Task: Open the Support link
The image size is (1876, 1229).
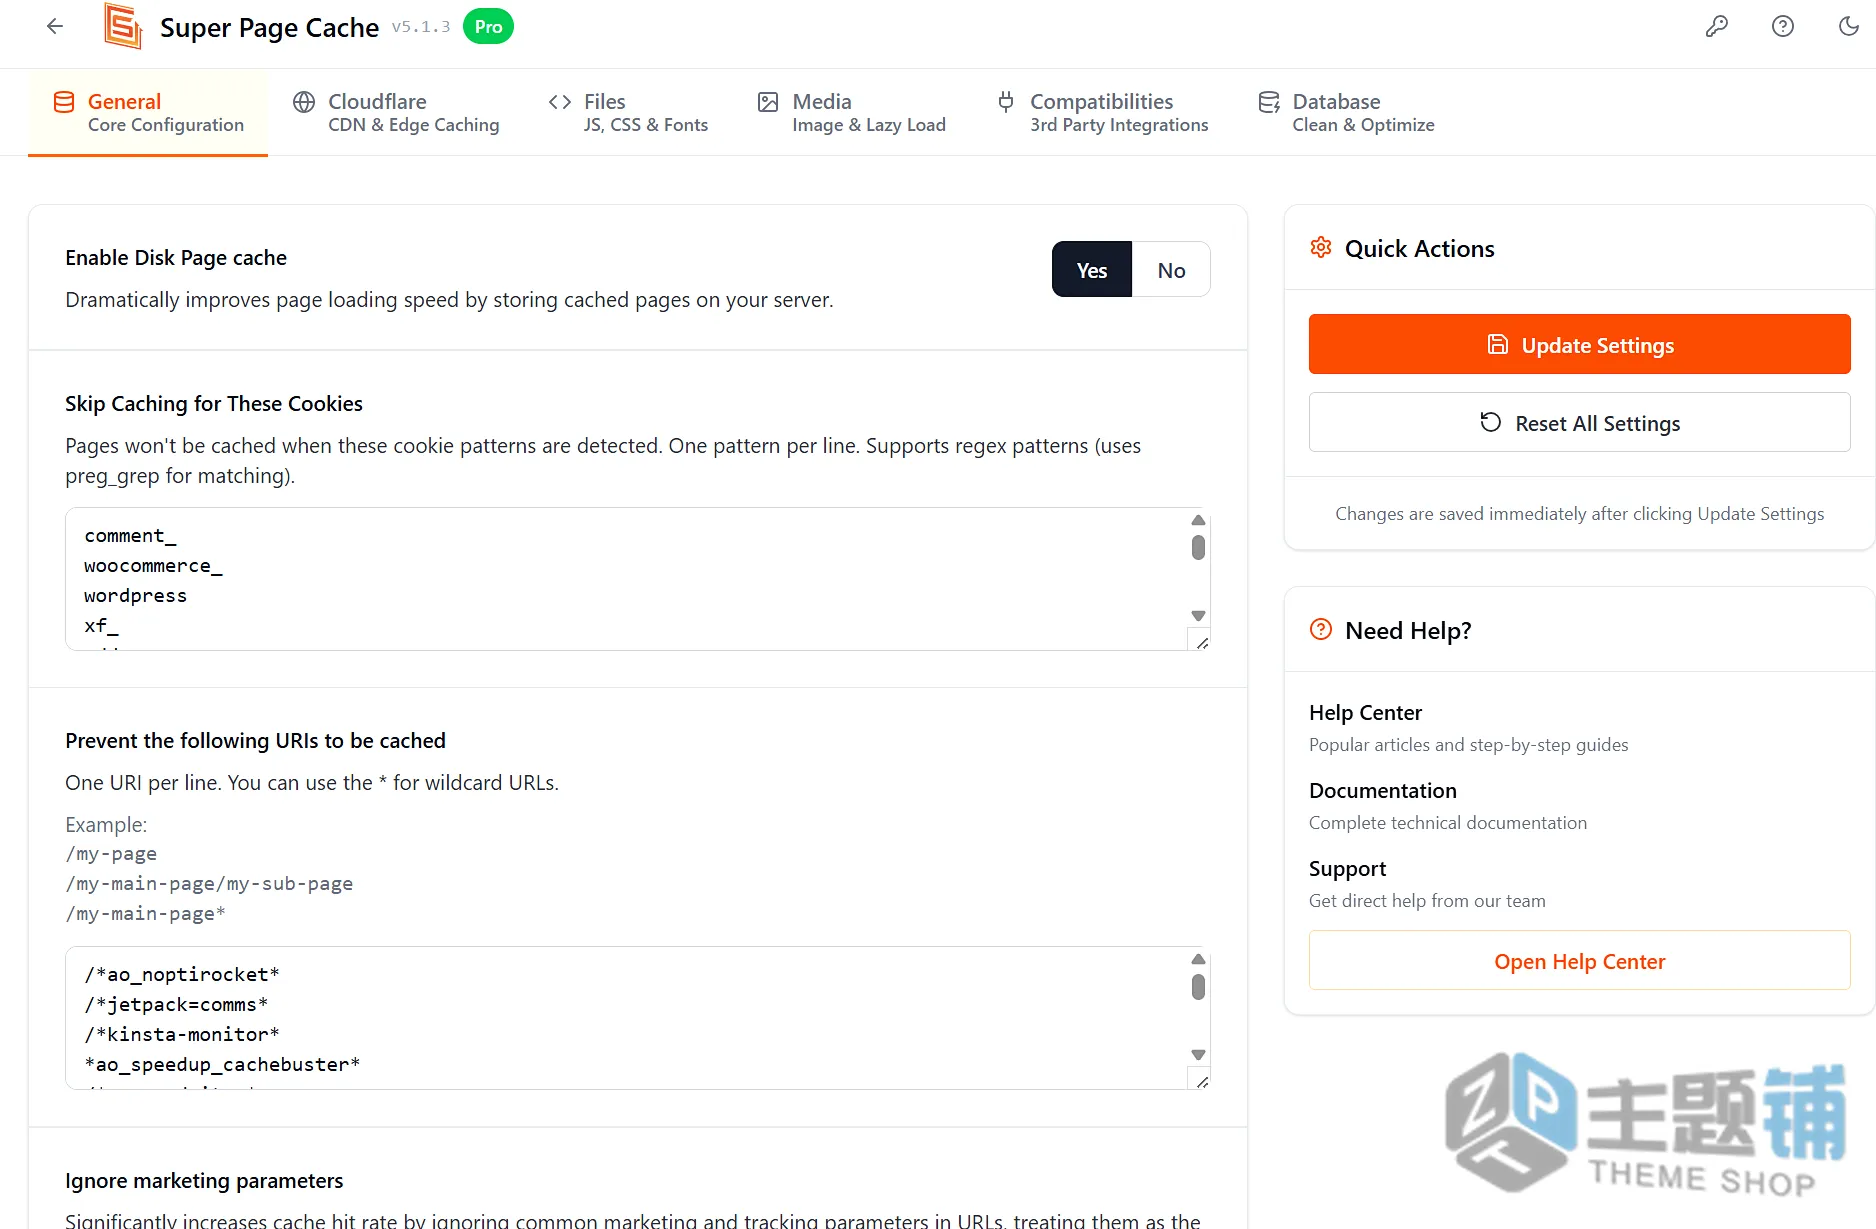Action: click(1347, 869)
